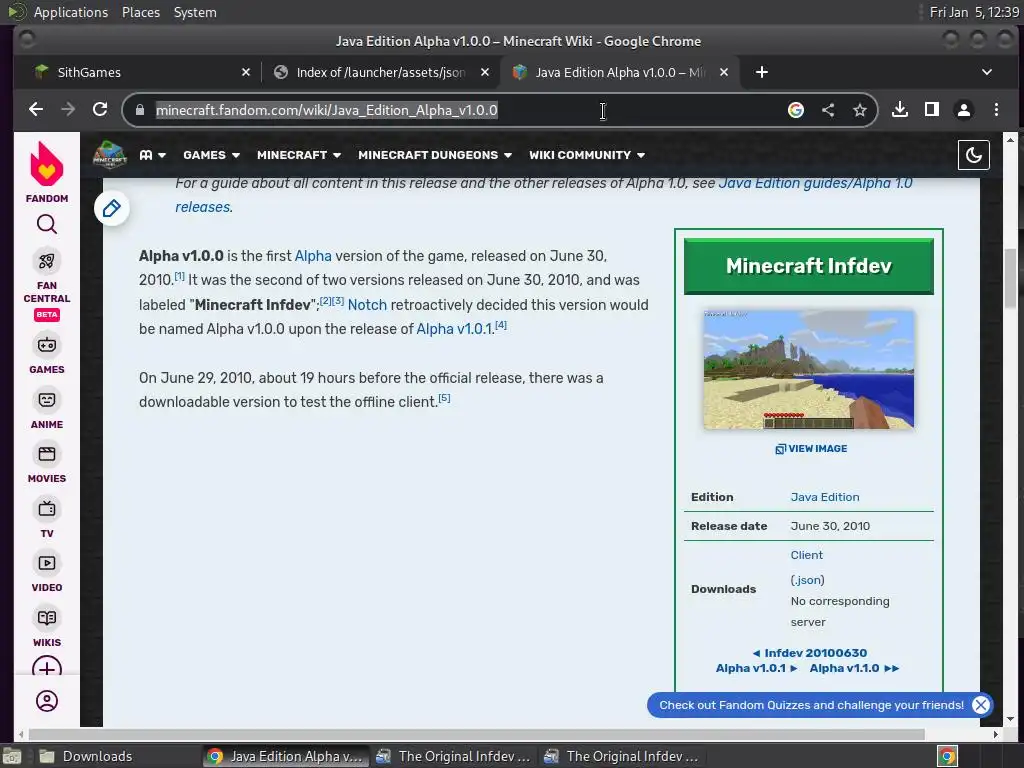The image size is (1024, 768).
Task: Open the user profile icon in Fandom sidebar
Action: click(46, 701)
